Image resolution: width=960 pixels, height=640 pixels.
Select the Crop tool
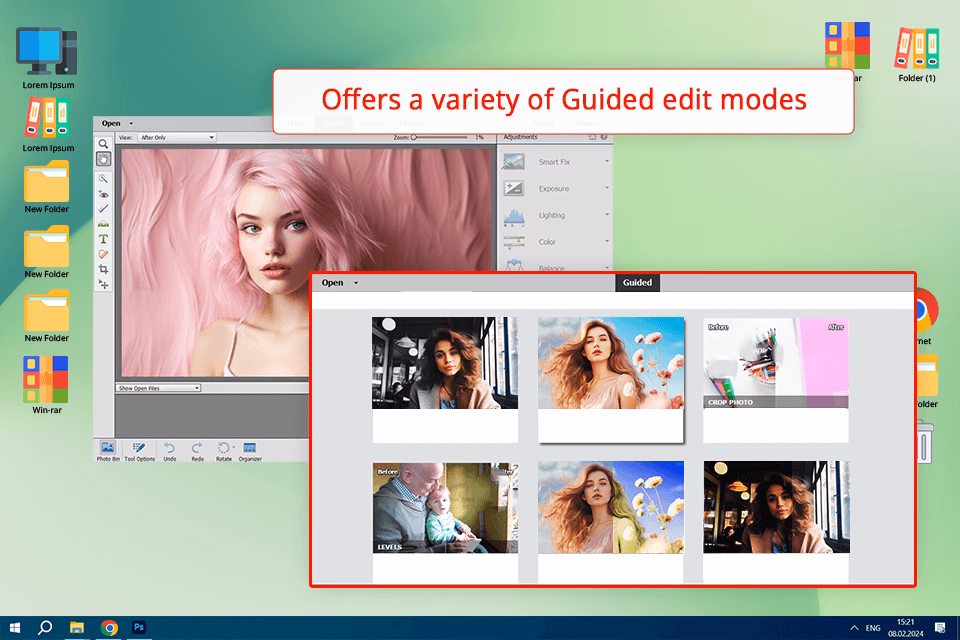103,269
